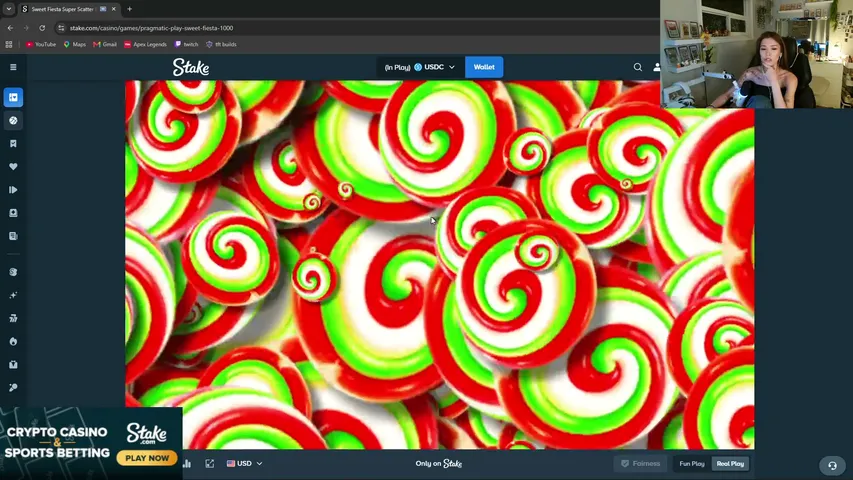This screenshot has width=853, height=480.
Task: Open the browser apps grid icon
Action: 9,45
